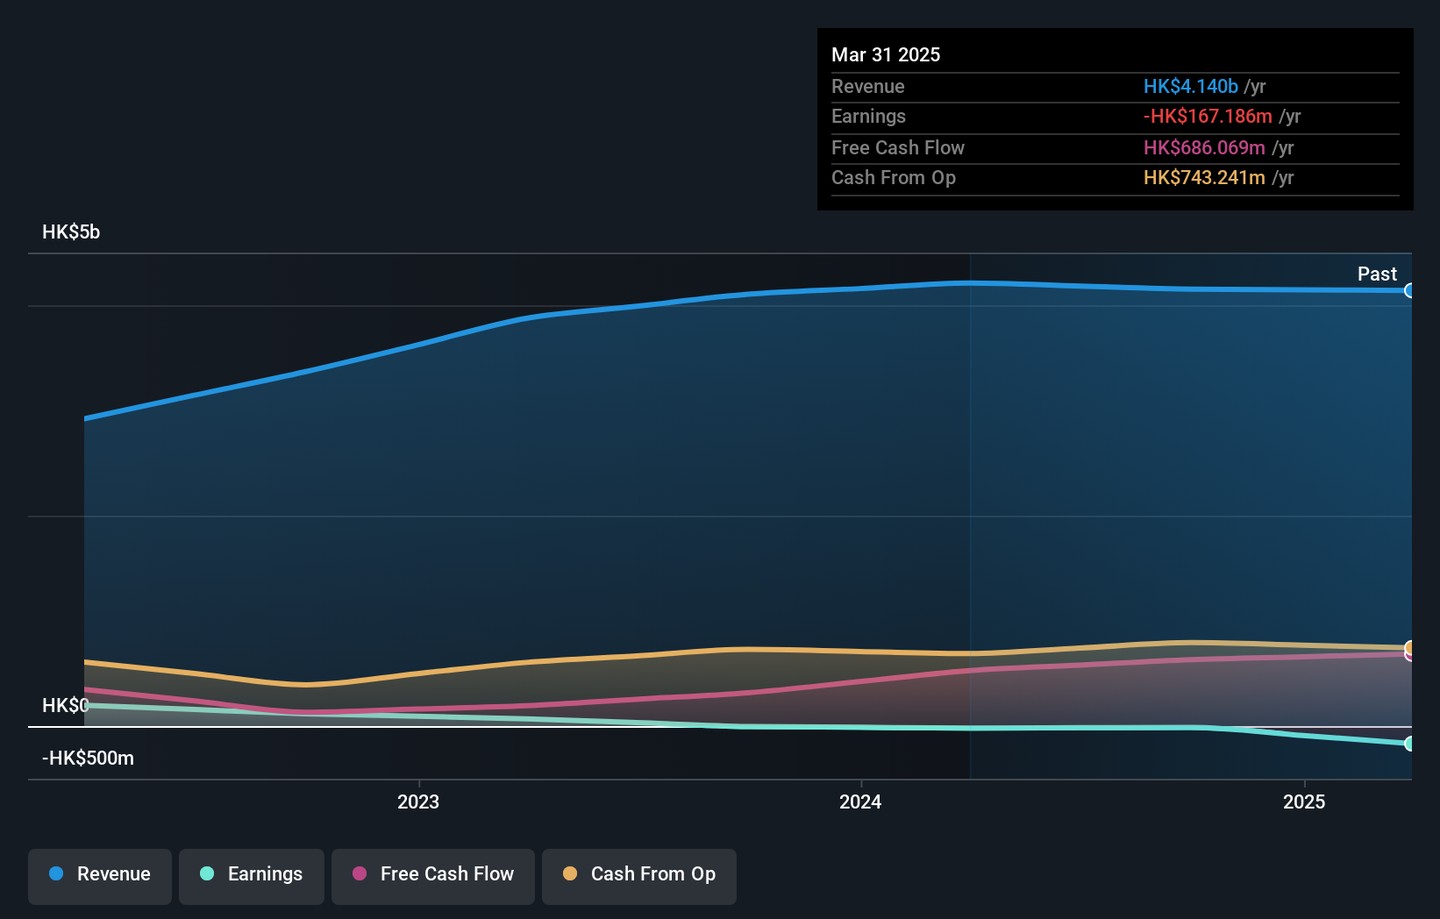Click the teal dot beside Earnings legend label
1440x919 pixels.
coord(207,874)
